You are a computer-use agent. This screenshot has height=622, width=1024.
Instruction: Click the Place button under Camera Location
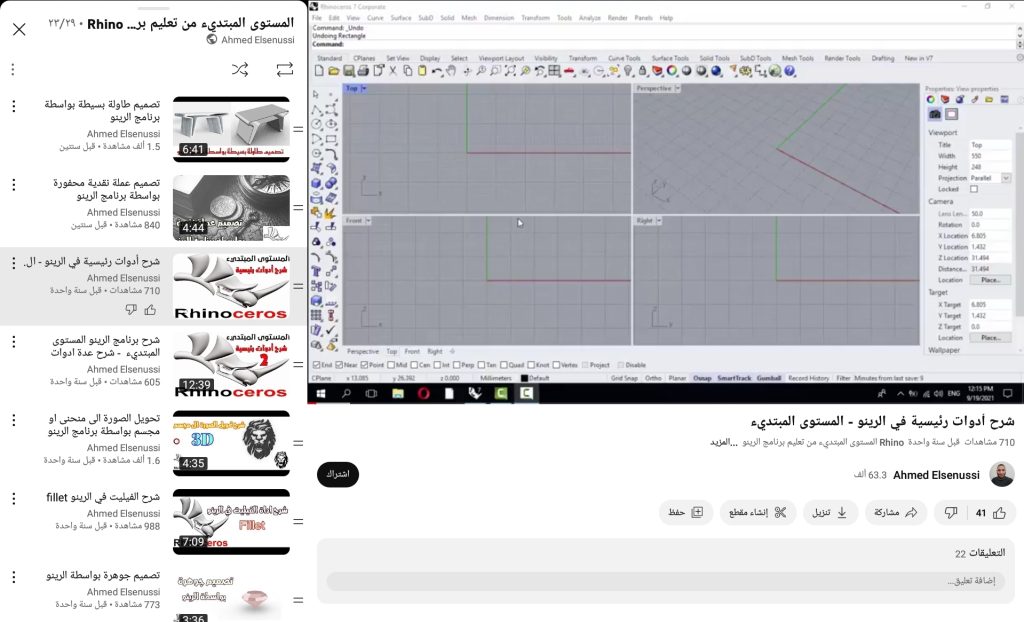988,280
